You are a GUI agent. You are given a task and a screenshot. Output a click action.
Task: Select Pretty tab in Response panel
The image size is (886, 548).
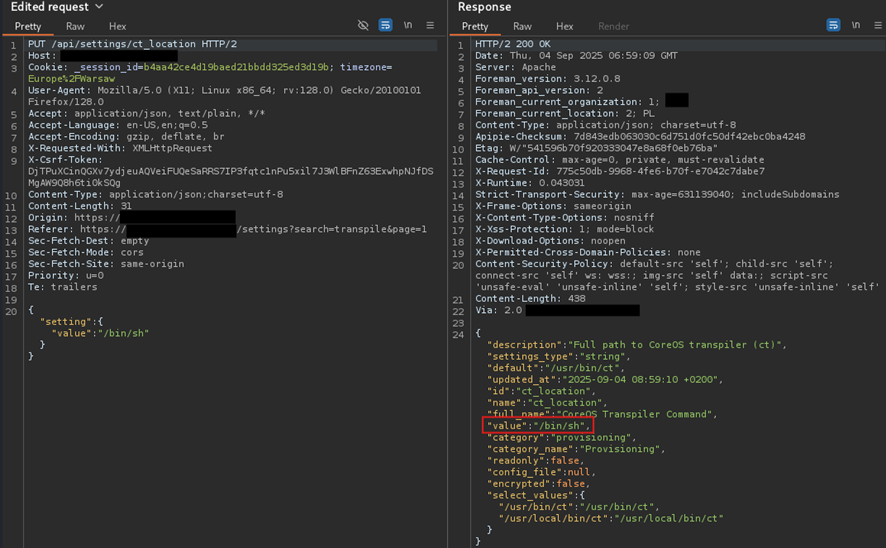tap(475, 26)
